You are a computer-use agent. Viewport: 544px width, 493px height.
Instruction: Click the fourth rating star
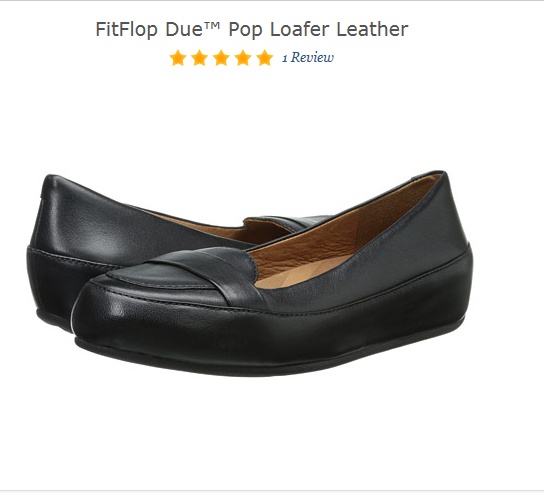[x=243, y=58]
